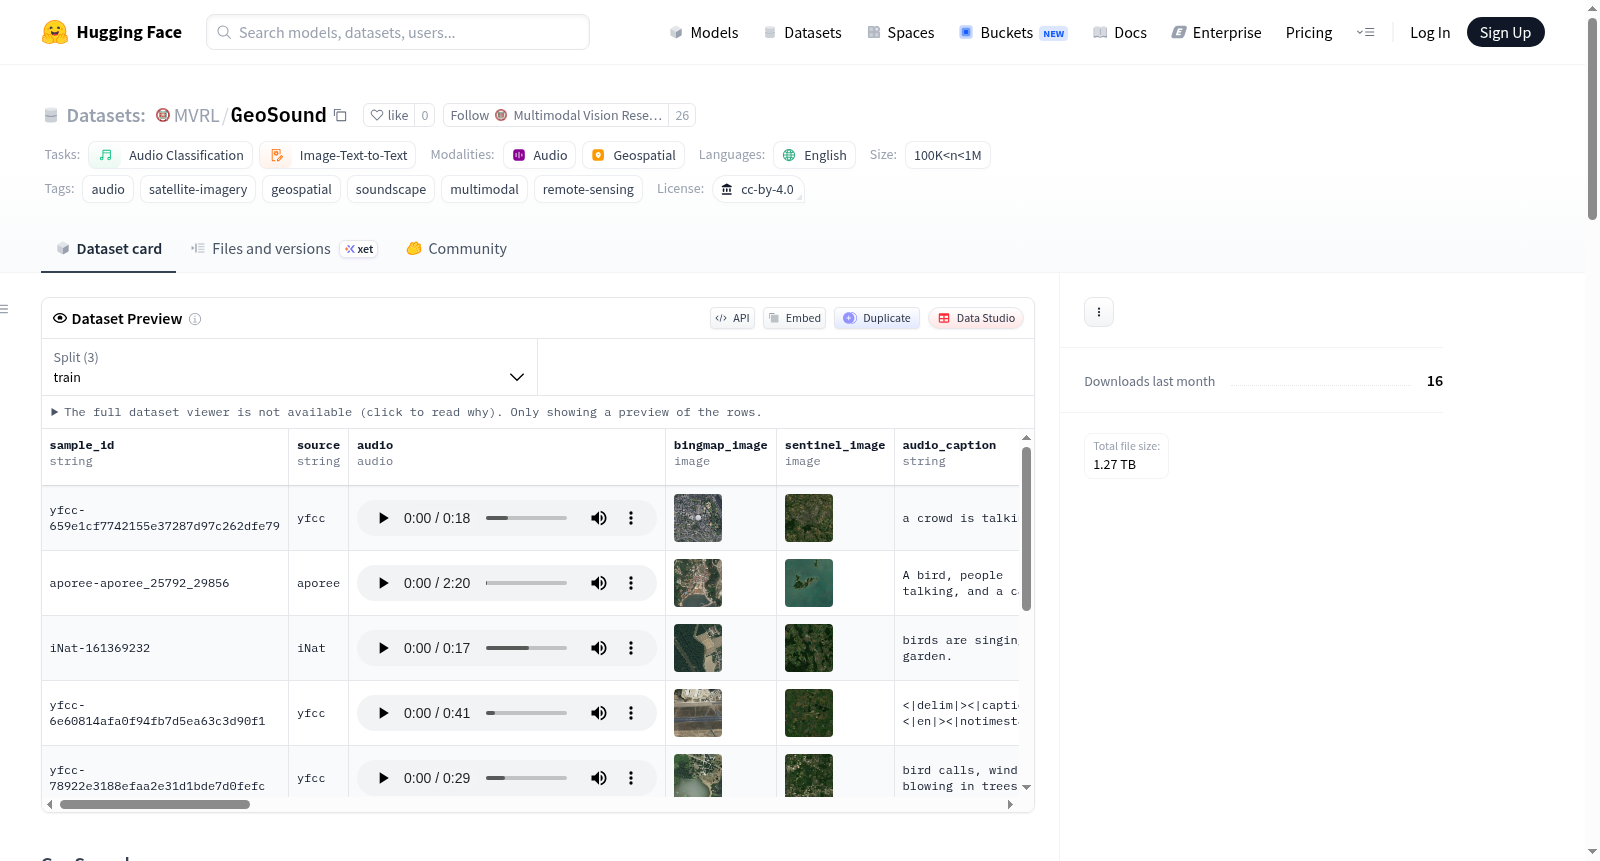
Task: Open more options on the 2:20 audio player
Action: (x=631, y=583)
